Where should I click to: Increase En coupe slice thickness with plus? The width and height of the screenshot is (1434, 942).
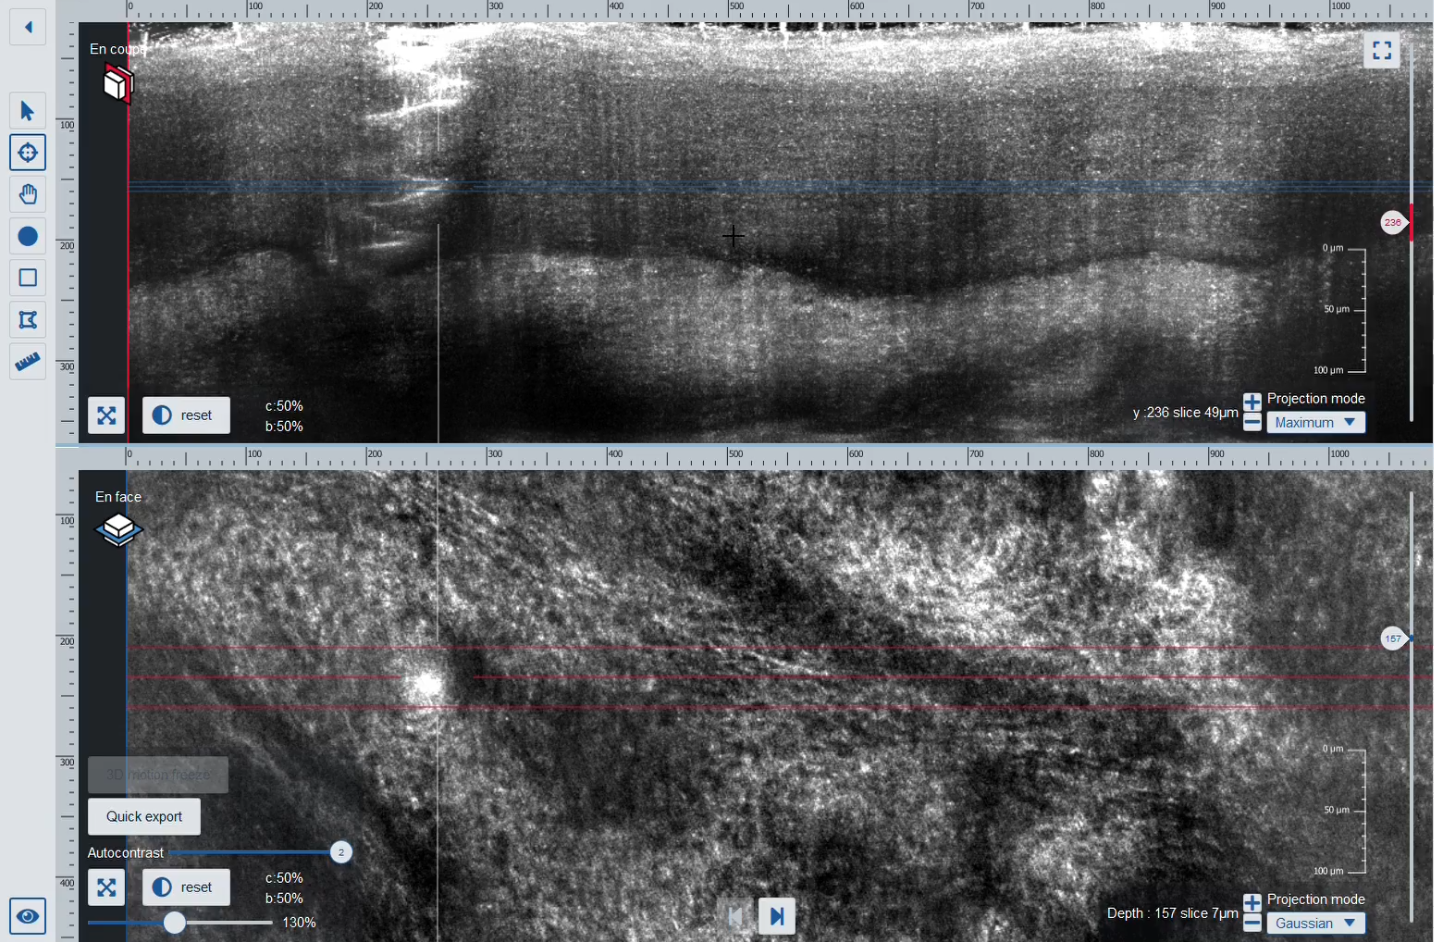[x=1252, y=402]
